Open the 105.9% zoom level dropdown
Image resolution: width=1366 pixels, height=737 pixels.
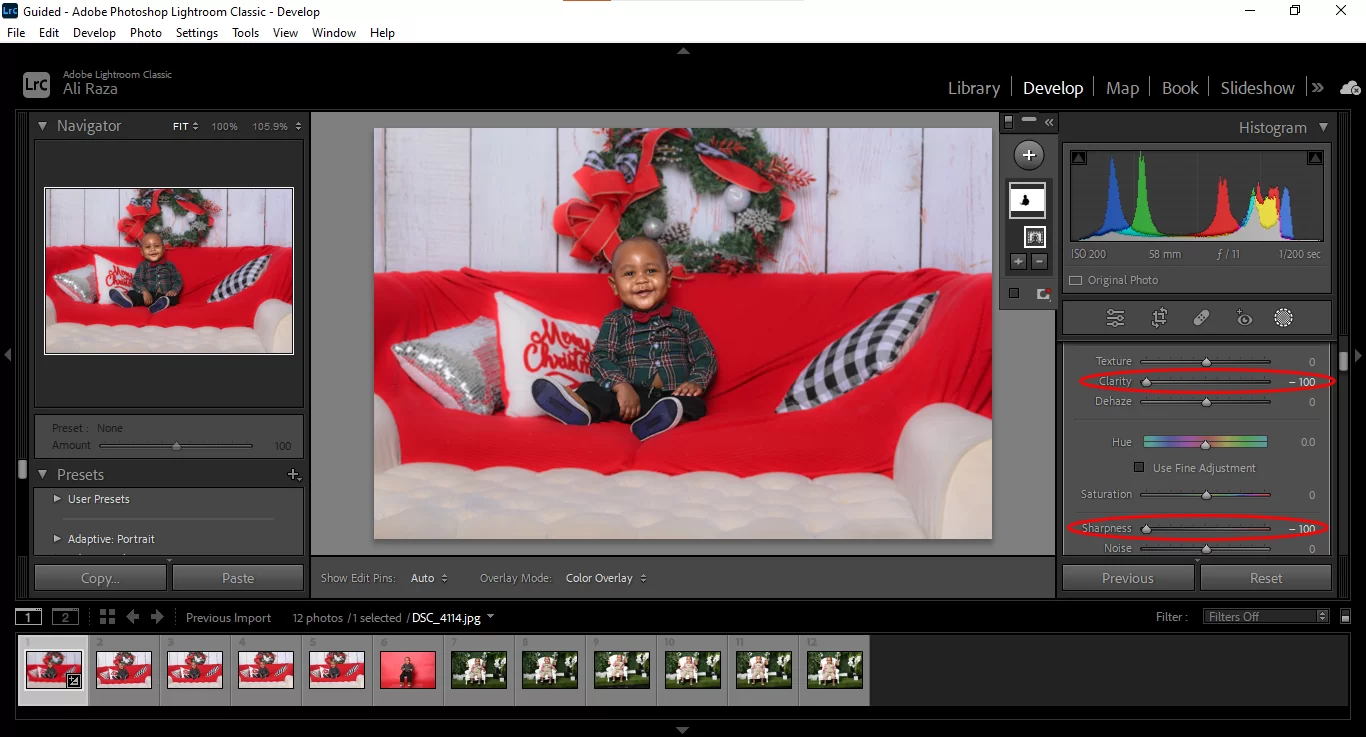coord(277,127)
